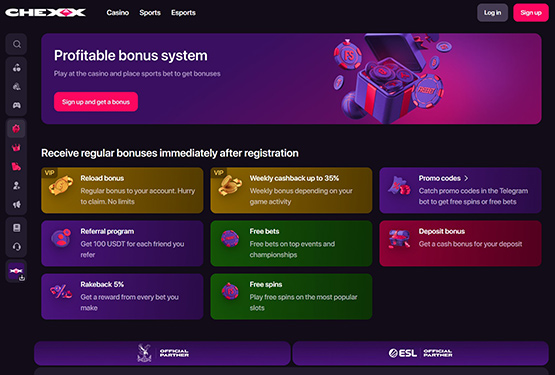Click the gold coins Weekly cashback icon
Image resolution: width=555 pixels, height=375 pixels.
click(x=230, y=185)
